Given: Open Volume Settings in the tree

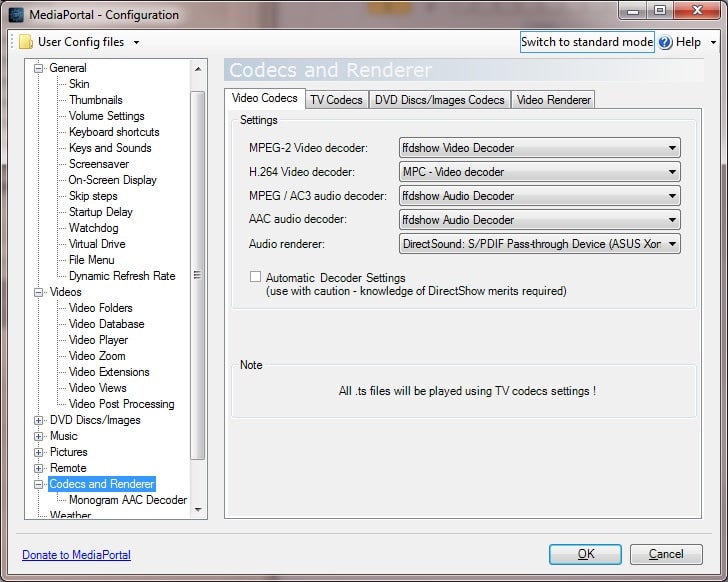Looking at the screenshot, I should 107,116.
